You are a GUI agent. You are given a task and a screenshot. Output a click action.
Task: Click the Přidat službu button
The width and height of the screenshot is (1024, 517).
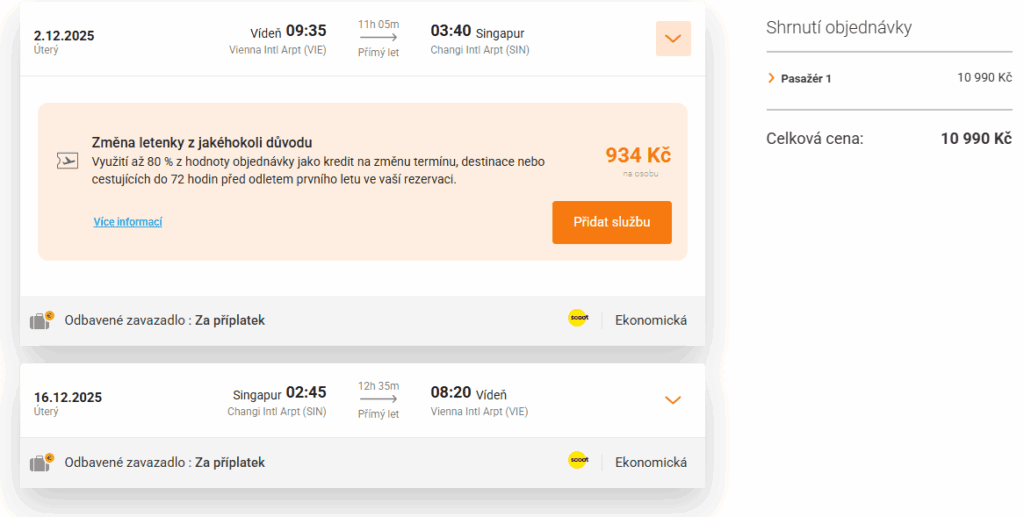[611, 222]
